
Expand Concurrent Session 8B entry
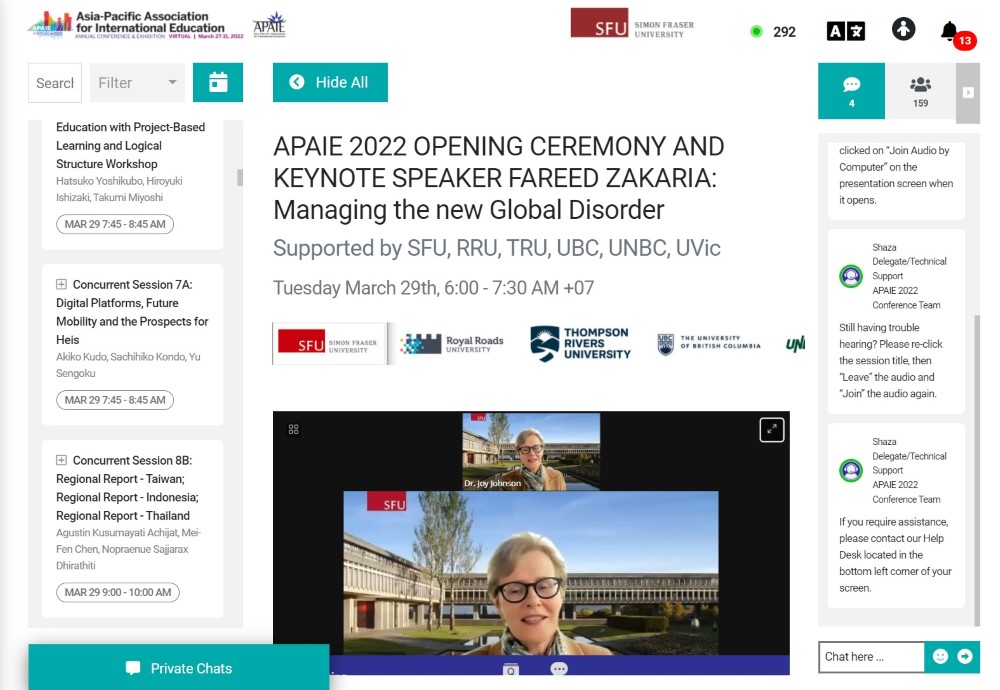tap(61, 461)
